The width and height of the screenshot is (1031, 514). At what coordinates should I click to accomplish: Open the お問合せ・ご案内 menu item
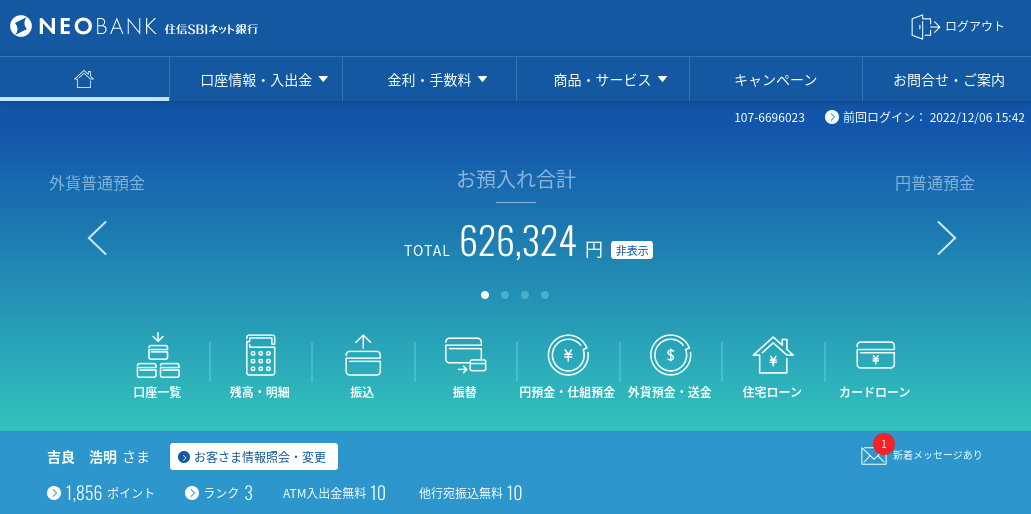click(x=947, y=80)
